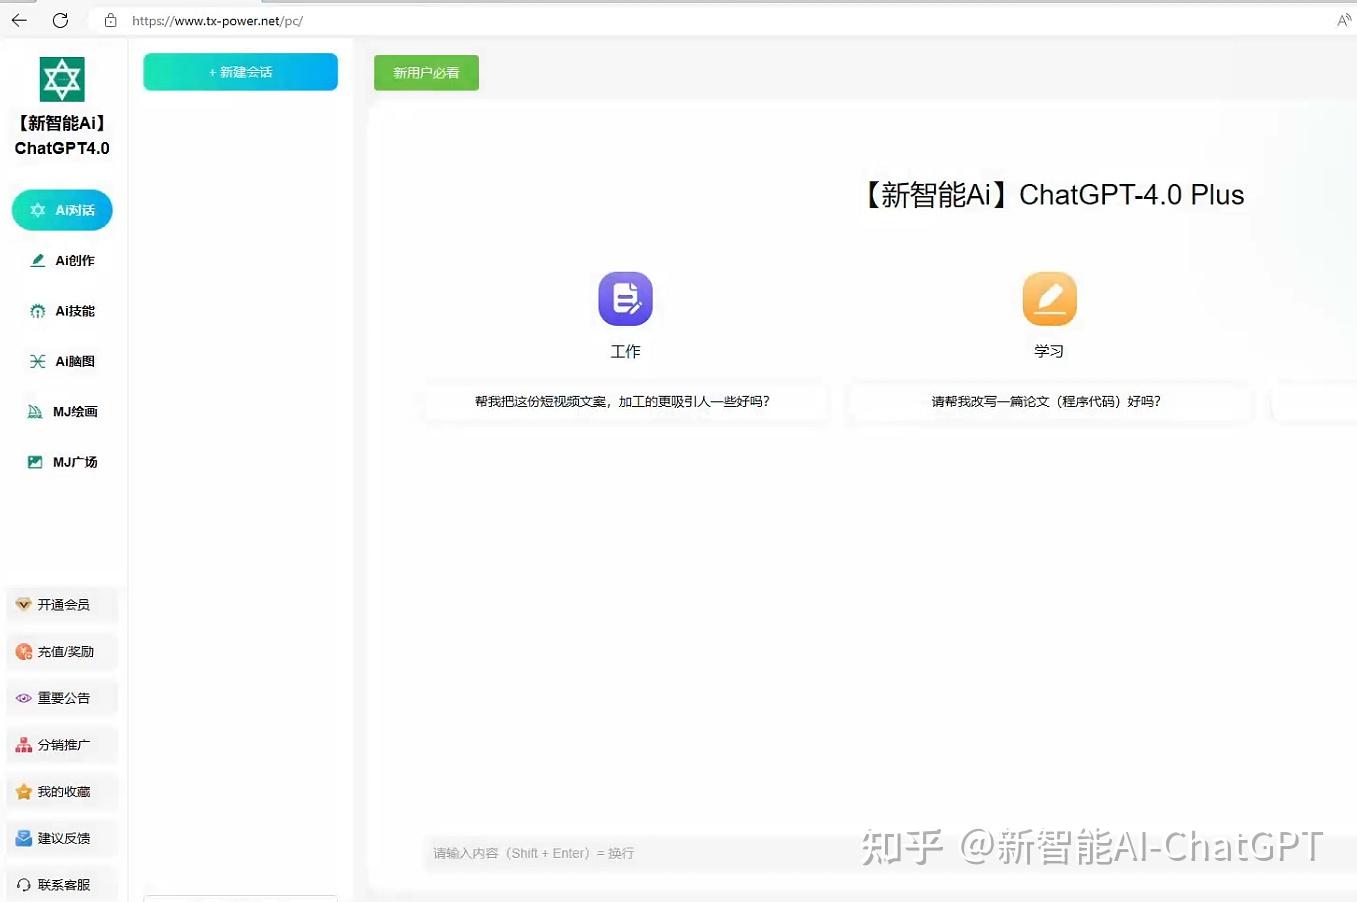Select the 帮我把这份短视频文案 prompt card
Viewport: 1357px width, 902px height.
[x=626, y=402]
